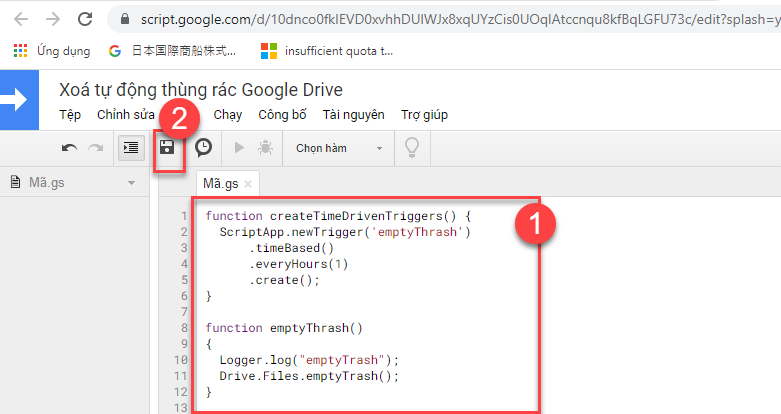Open the Tài nguyên menu
Image resolution: width=781 pixels, height=414 pixels.
pyautogui.click(x=354, y=115)
